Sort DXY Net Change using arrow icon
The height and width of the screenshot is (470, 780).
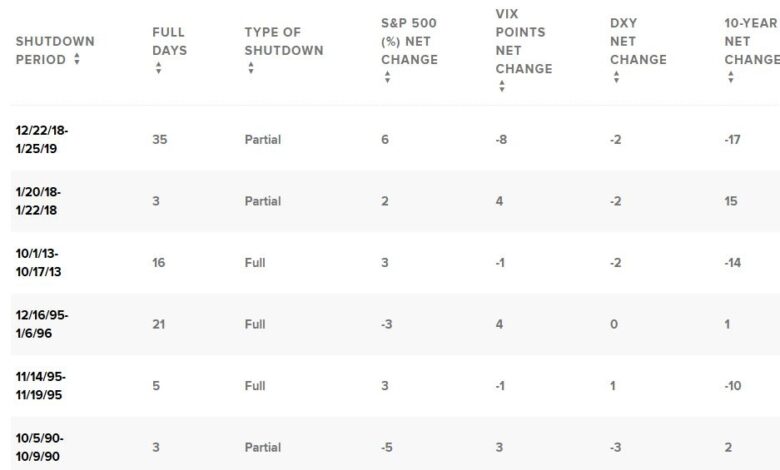[x=616, y=78]
